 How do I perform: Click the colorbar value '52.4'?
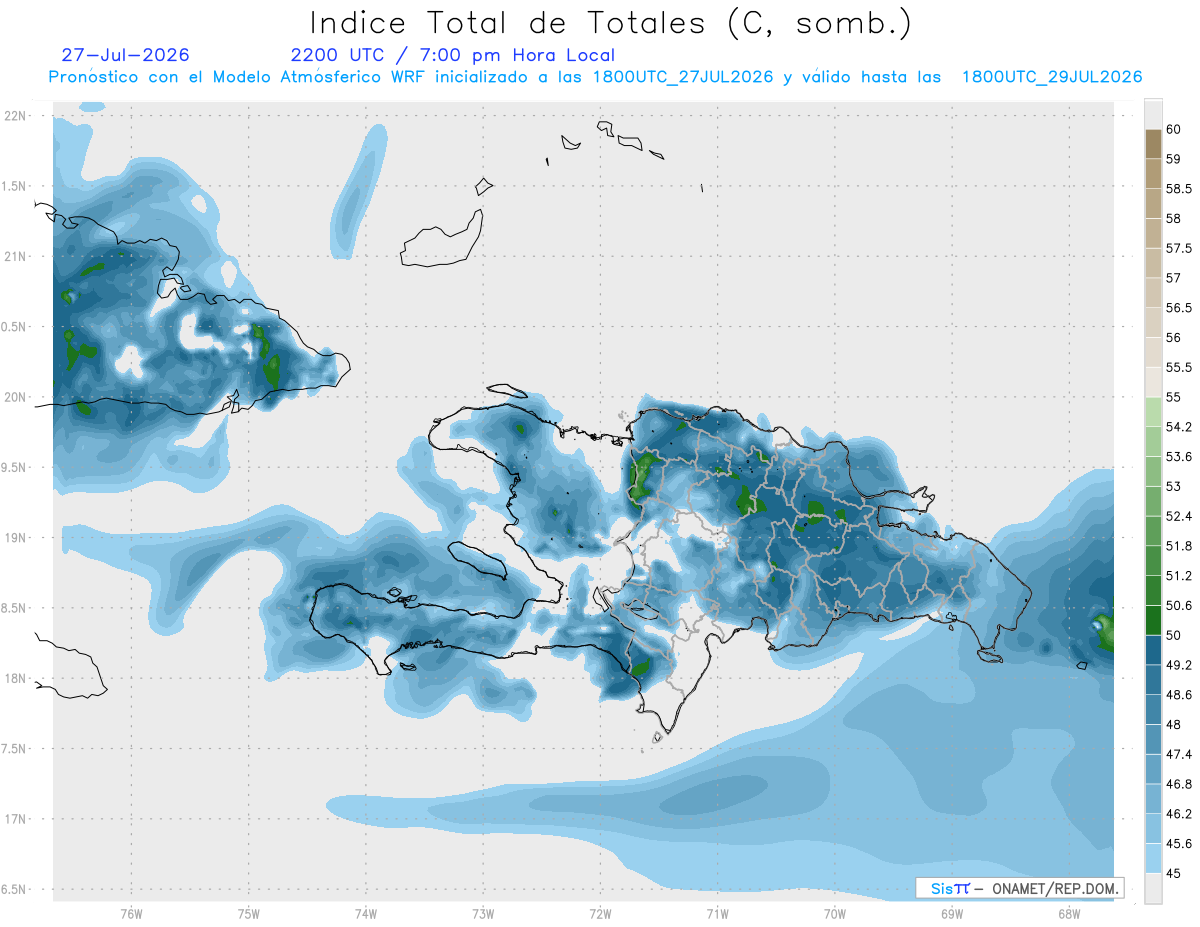coord(1178,516)
